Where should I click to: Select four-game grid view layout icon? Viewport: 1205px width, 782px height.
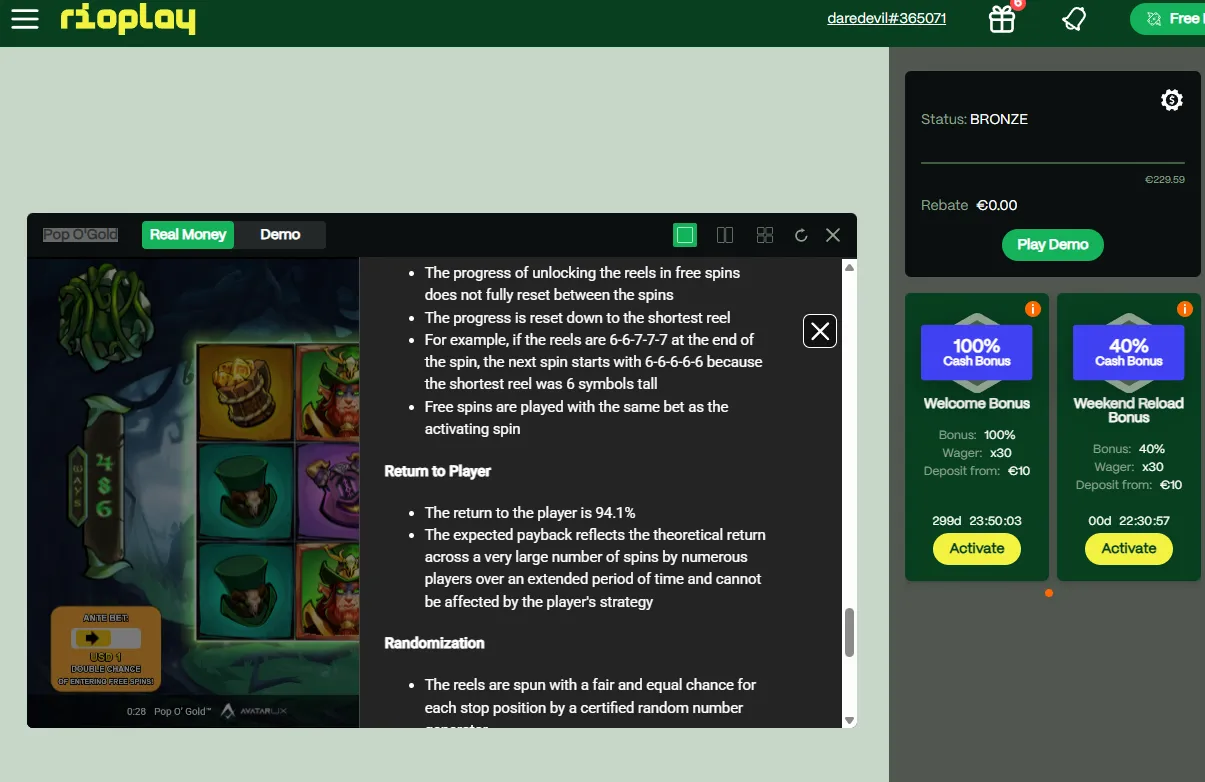click(765, 235)
